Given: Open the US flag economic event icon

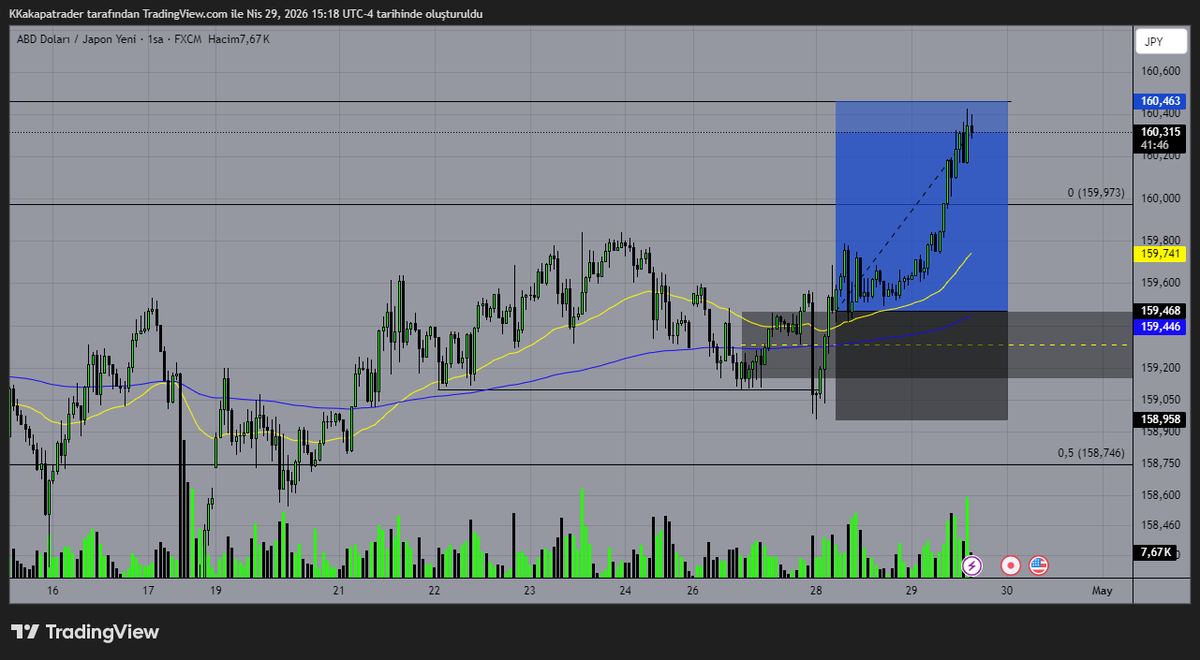Looking at the screenshot, I should tap(1039, 565).
